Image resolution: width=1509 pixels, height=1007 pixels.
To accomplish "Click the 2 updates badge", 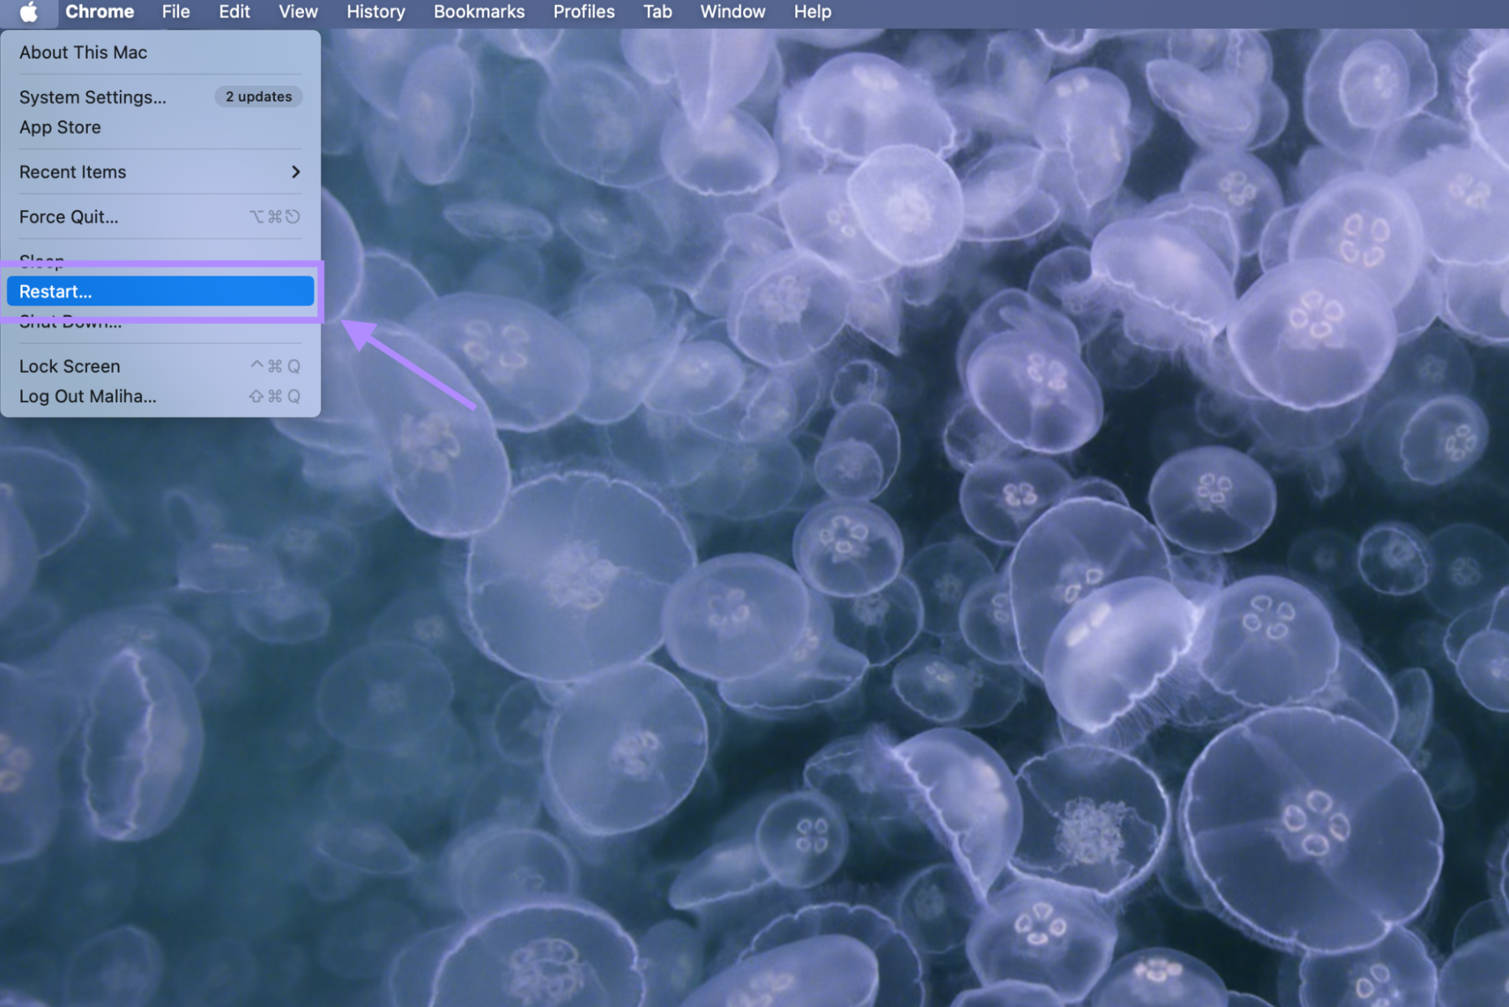I will (x=258, y=97).
